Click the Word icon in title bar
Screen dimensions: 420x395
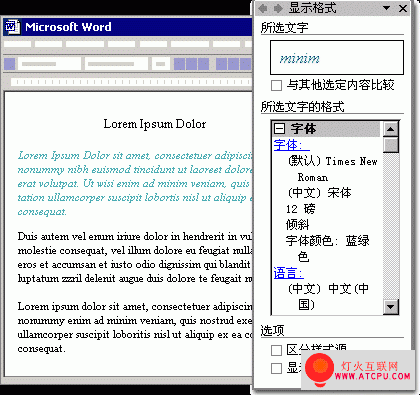[13, 27]
